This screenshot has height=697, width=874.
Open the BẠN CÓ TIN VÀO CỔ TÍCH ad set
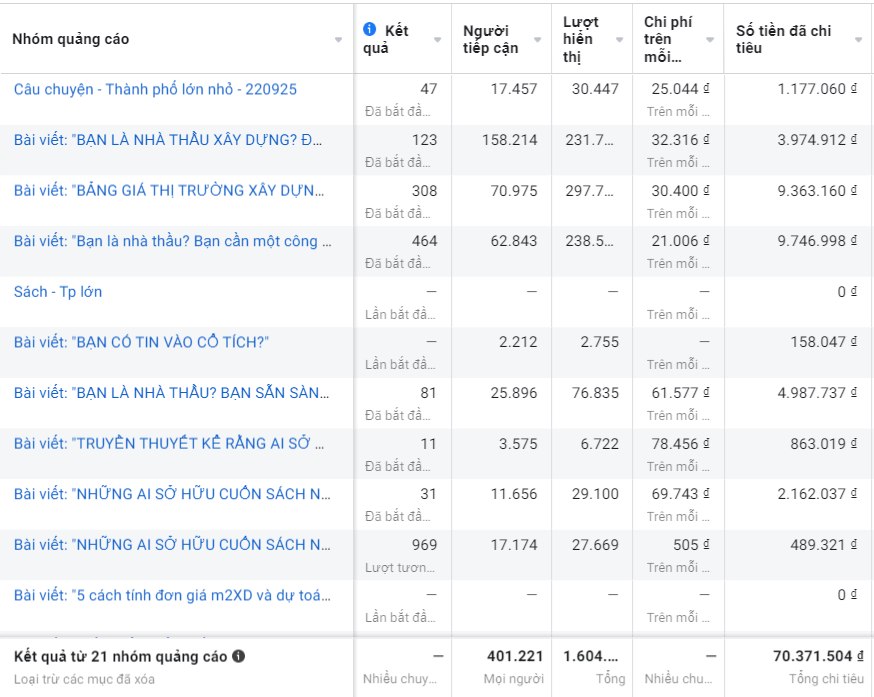(x=141, y=343)
